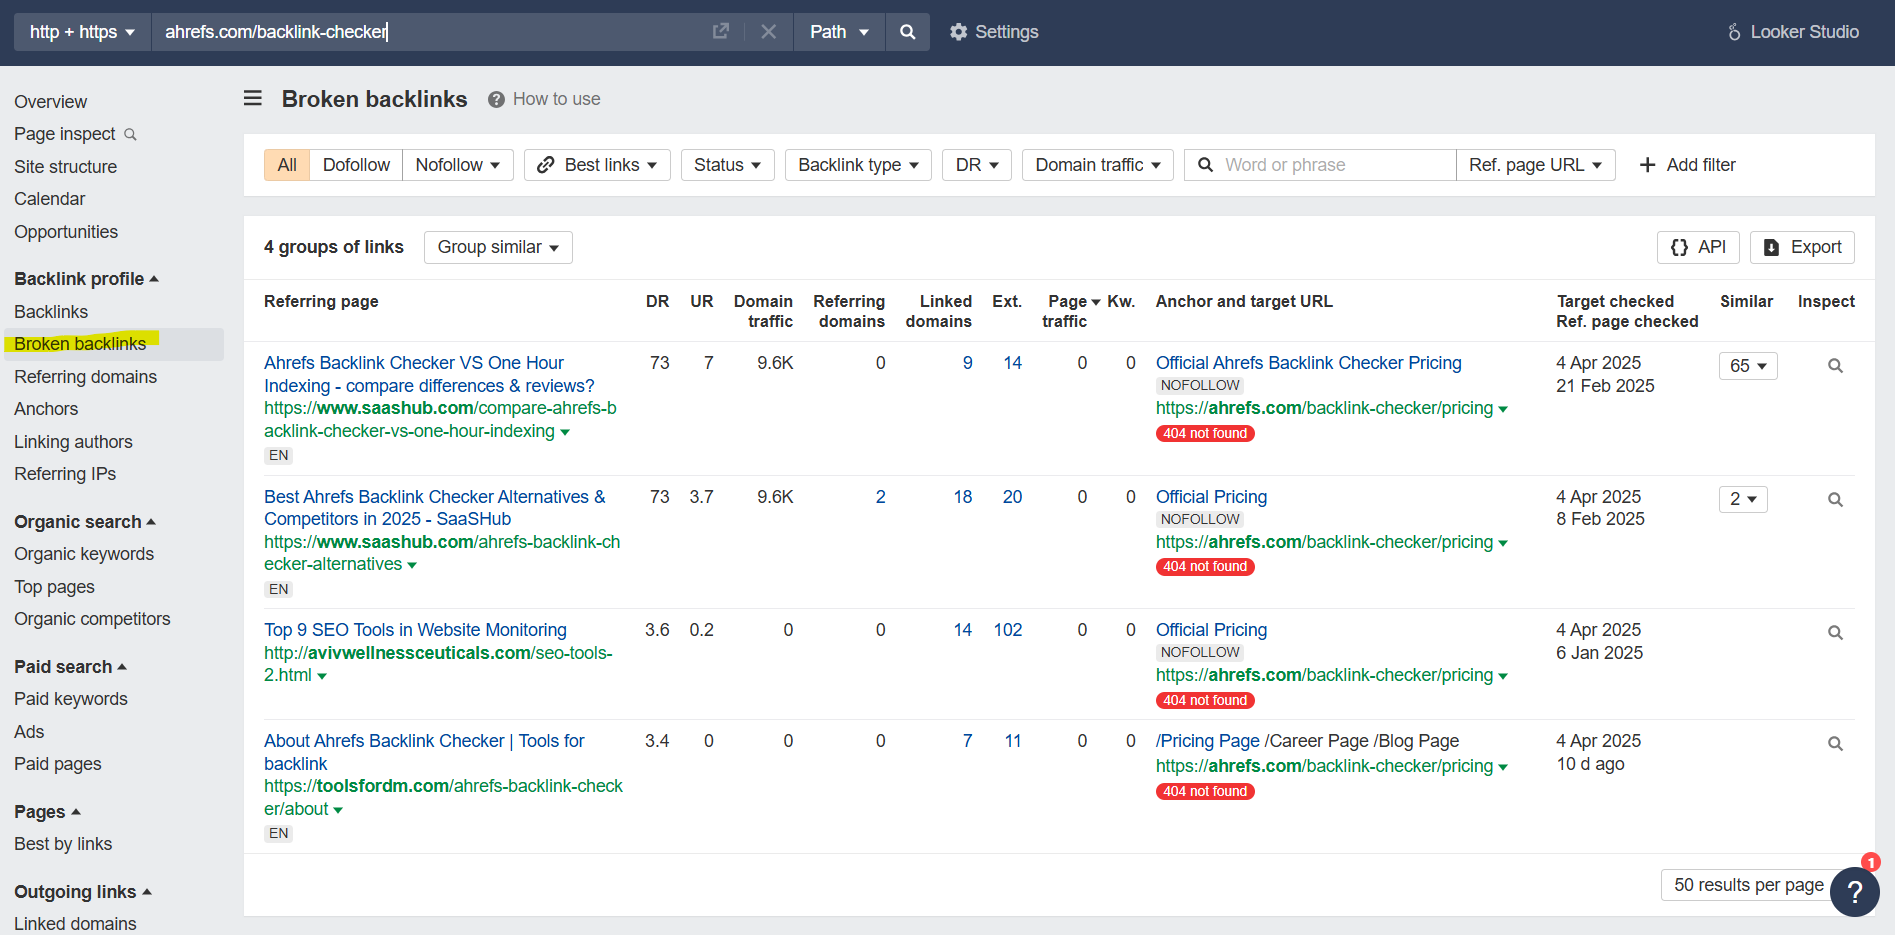This screenshot has width=1895, height=935.
Task: Open Calendar in sidebar
Action: click(49, 199)
